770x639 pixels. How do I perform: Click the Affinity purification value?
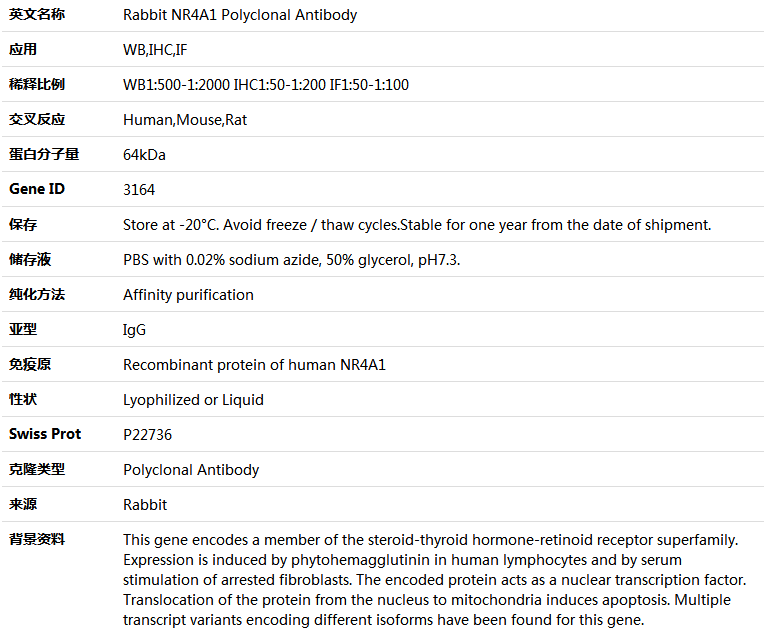click(x=188, y=295)
